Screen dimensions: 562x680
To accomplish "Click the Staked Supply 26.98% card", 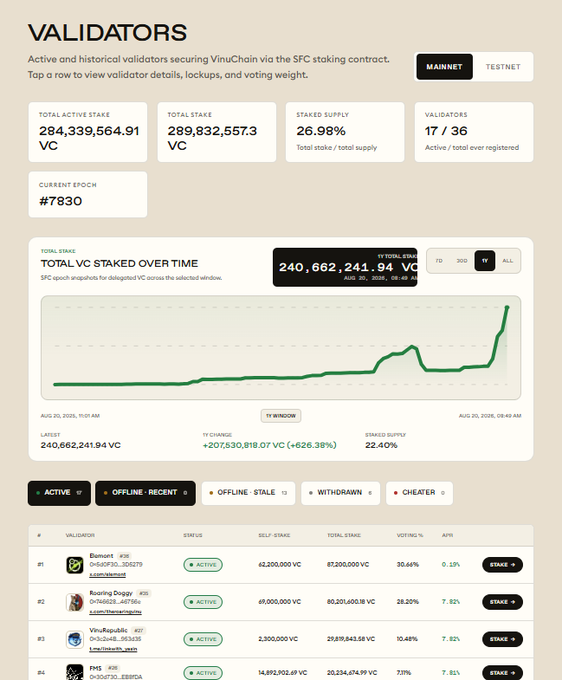I will [345, 132].
